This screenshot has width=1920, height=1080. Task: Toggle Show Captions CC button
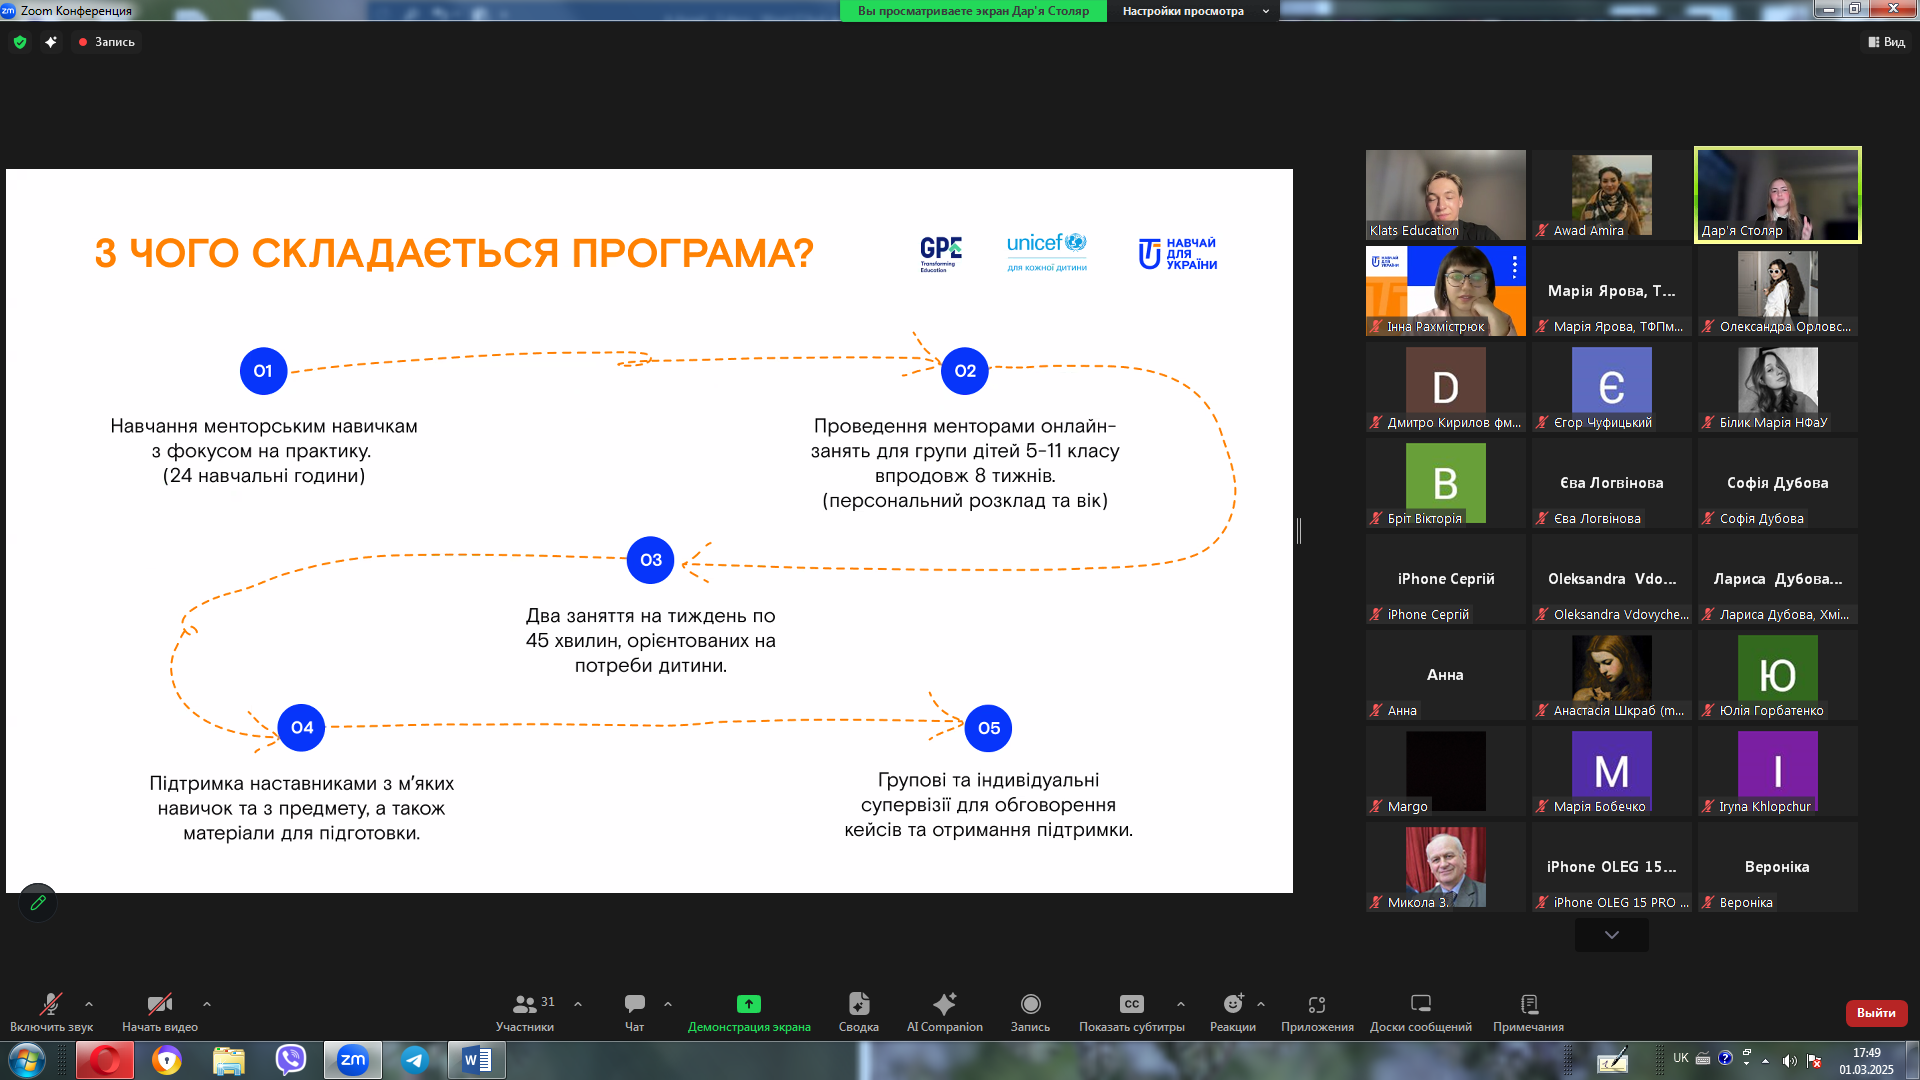tap(1131, 1004)
